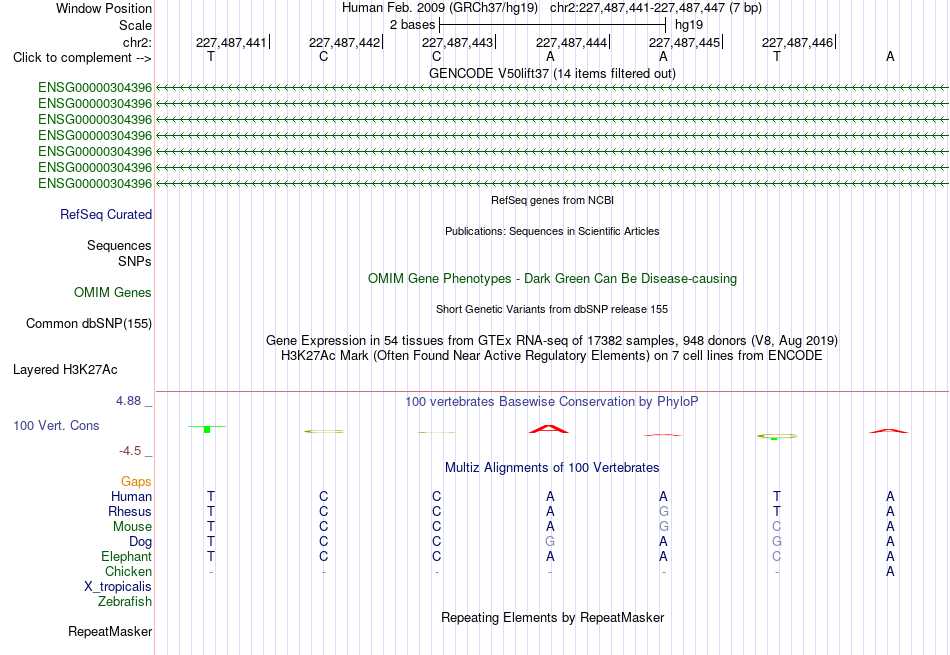The width and height of the screenshot is (950, 655).
Task: Click the 'Sequences' track label
Action: (x=119, y=245)
